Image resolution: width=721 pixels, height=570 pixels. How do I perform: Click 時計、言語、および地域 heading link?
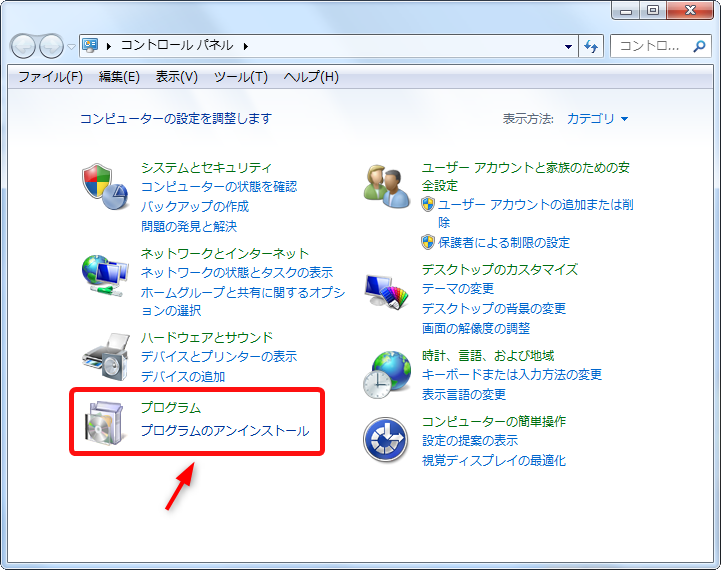(x=488, y=355)
